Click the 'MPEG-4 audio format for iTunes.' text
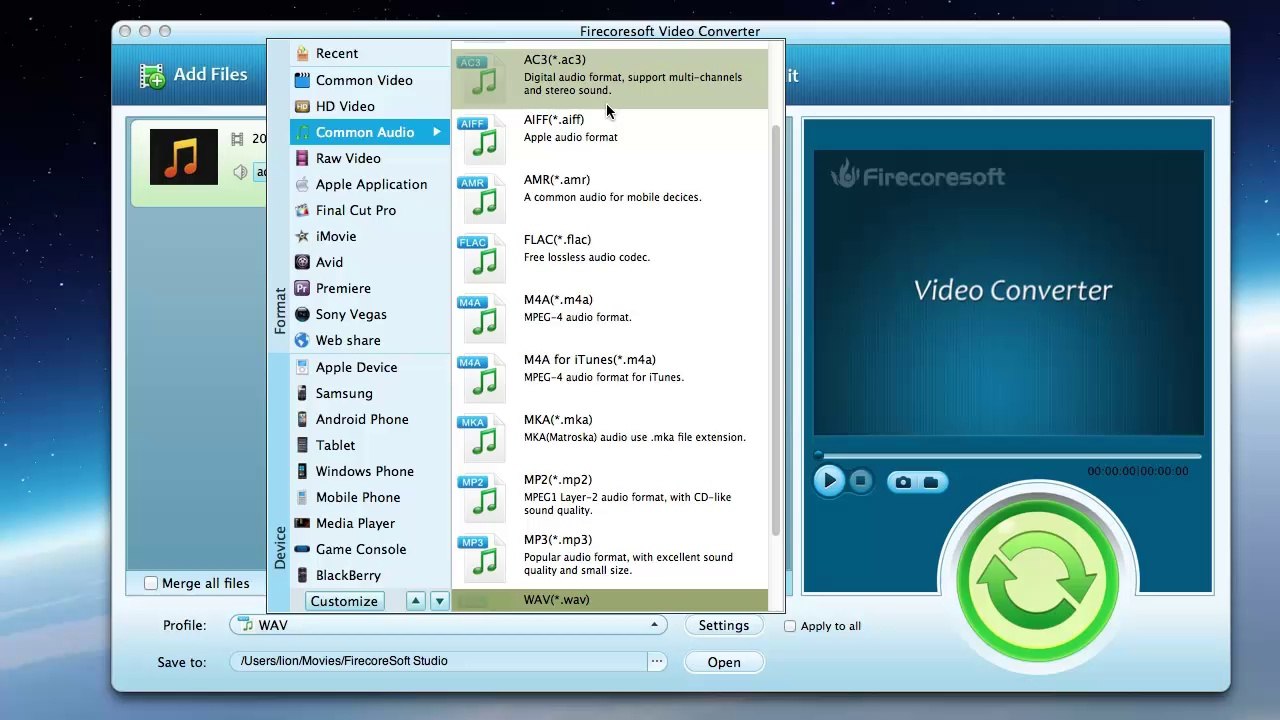Viewport: 1280px width, 720px height. [604, 377]
